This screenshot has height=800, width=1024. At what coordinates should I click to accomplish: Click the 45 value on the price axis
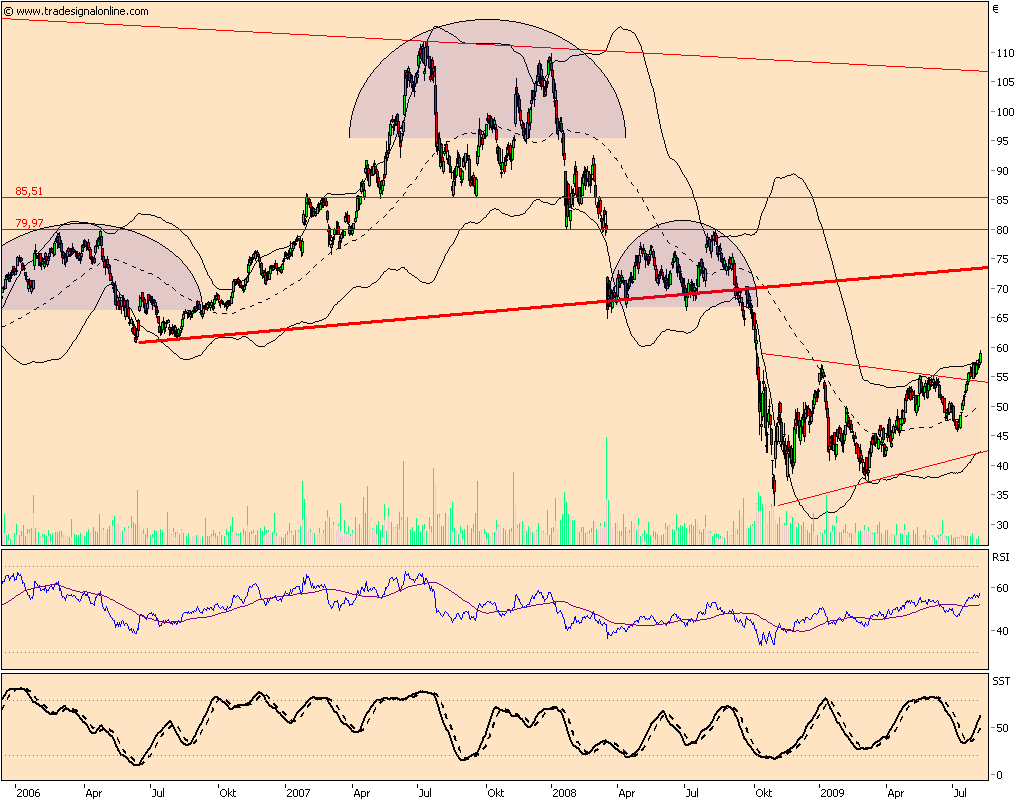[x=1002, y=436]
